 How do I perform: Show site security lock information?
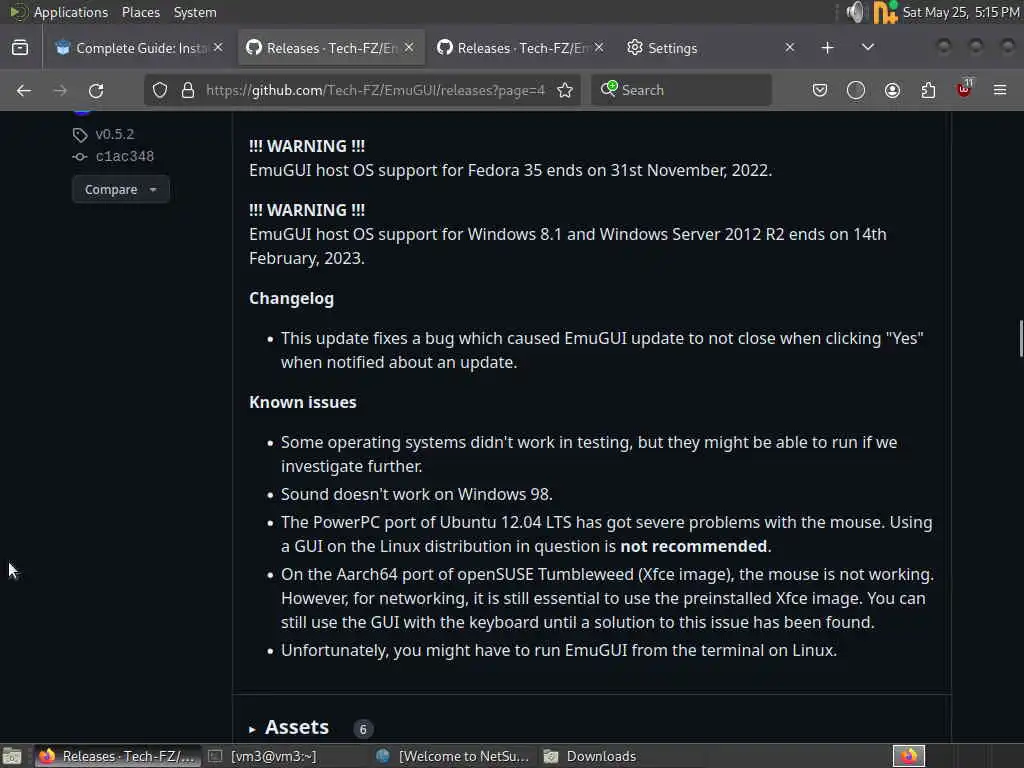click(x=187, y=90)
